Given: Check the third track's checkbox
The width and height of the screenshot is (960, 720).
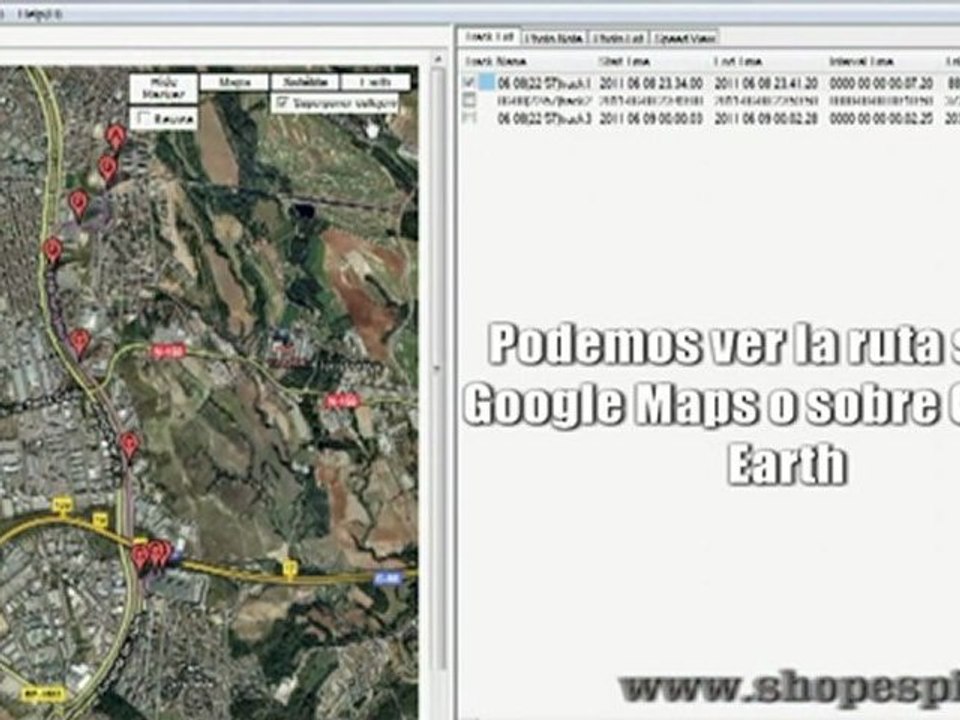Looking at the screenshot, I should click(x=470, y=118).
